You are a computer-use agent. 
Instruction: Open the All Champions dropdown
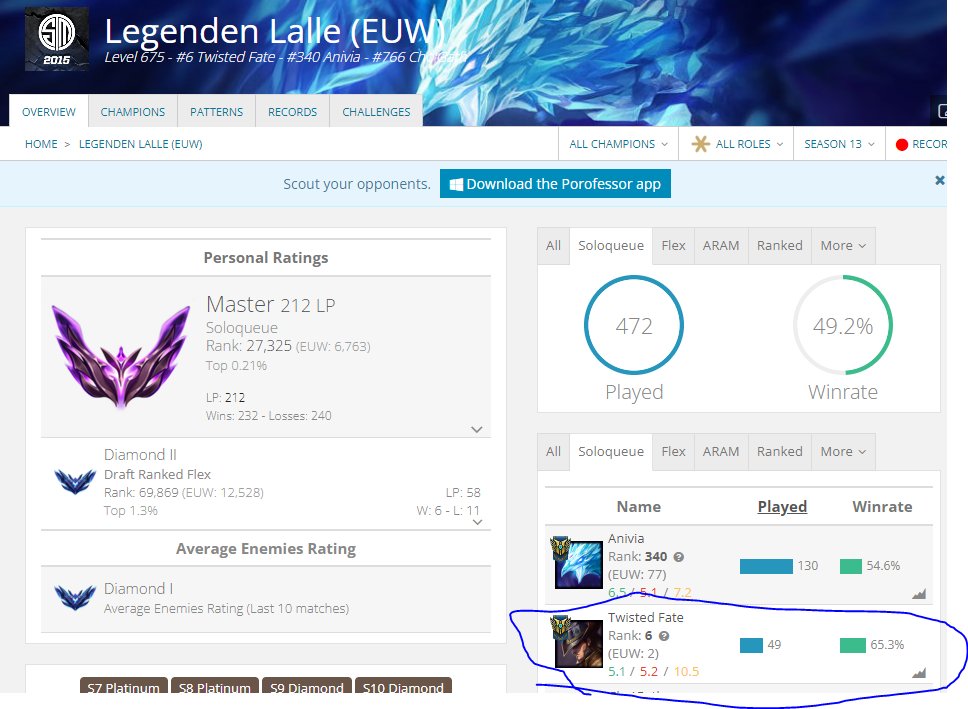(x=618, y=144)
